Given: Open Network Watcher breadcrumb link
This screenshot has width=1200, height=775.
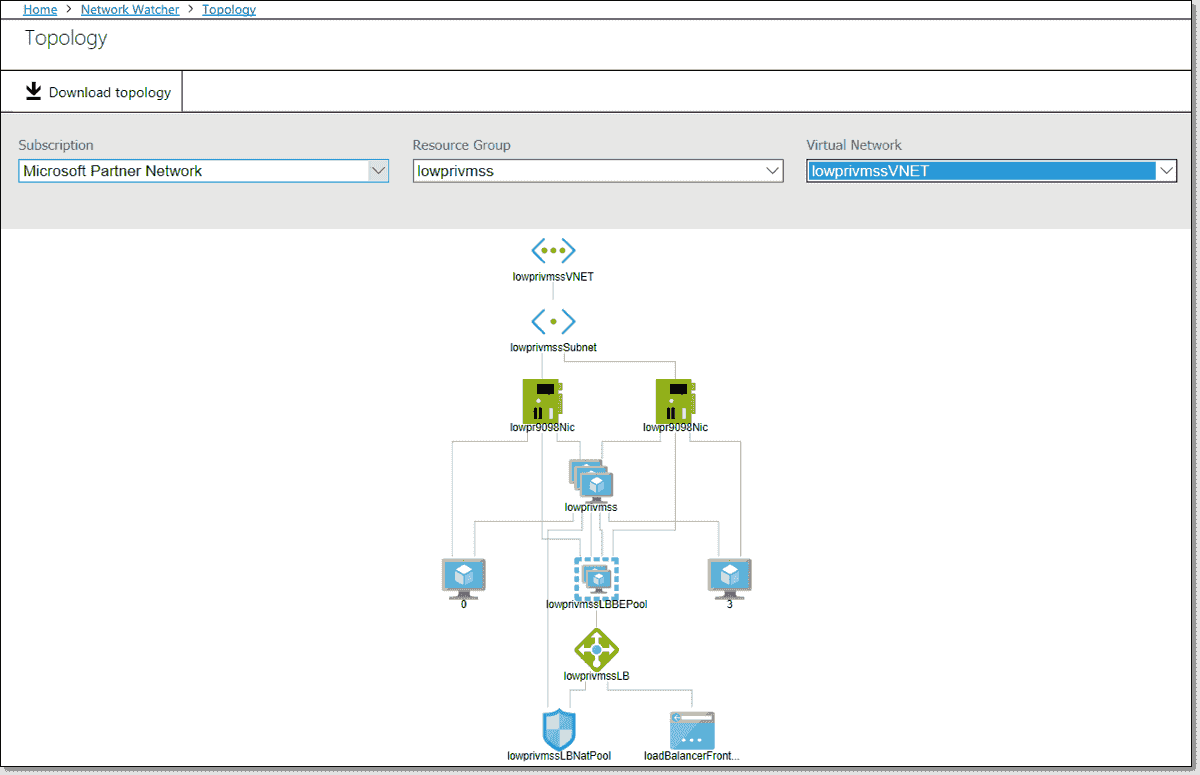Looking at the screenshot, I should coord(130,9).
